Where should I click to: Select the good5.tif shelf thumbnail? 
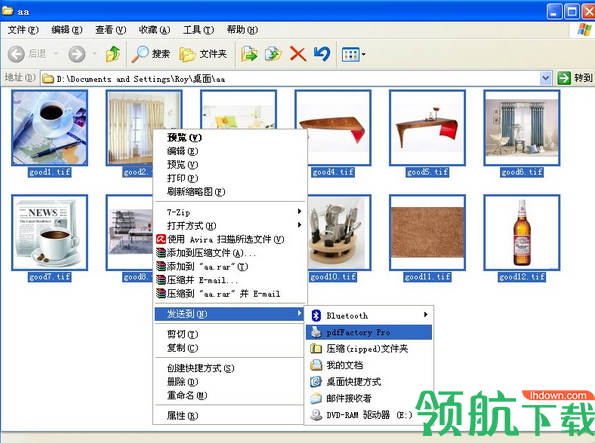click(x=427, y=128)
